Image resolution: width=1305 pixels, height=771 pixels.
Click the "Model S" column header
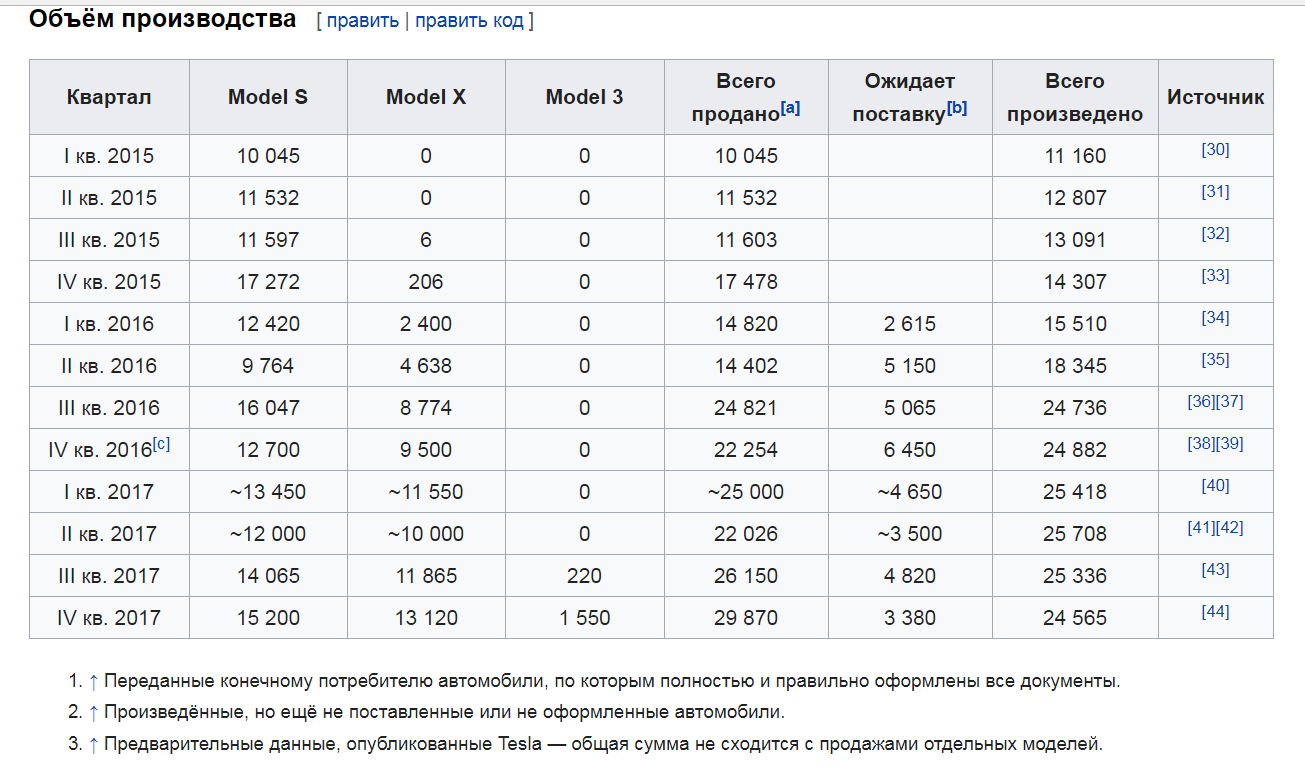[x=268, y=97]
